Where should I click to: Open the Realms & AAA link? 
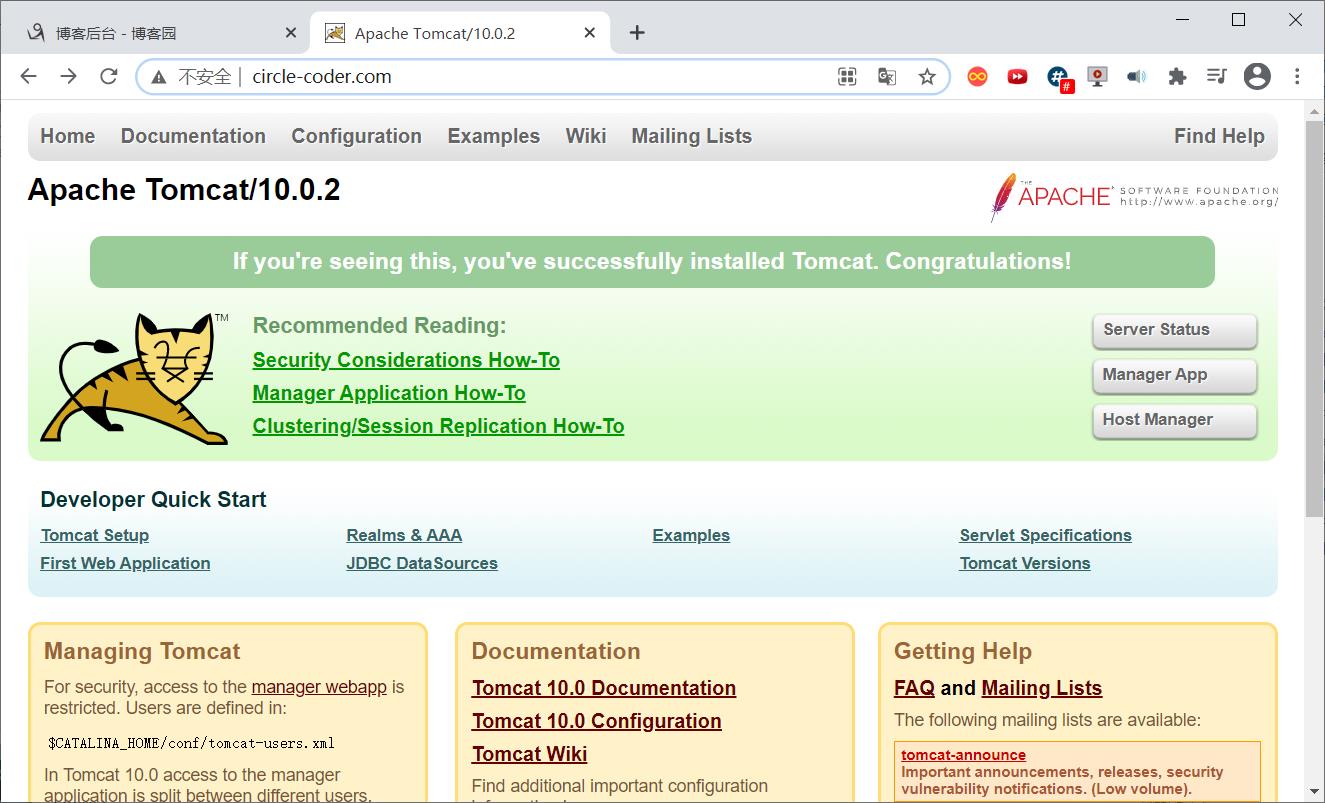point(404,535)
